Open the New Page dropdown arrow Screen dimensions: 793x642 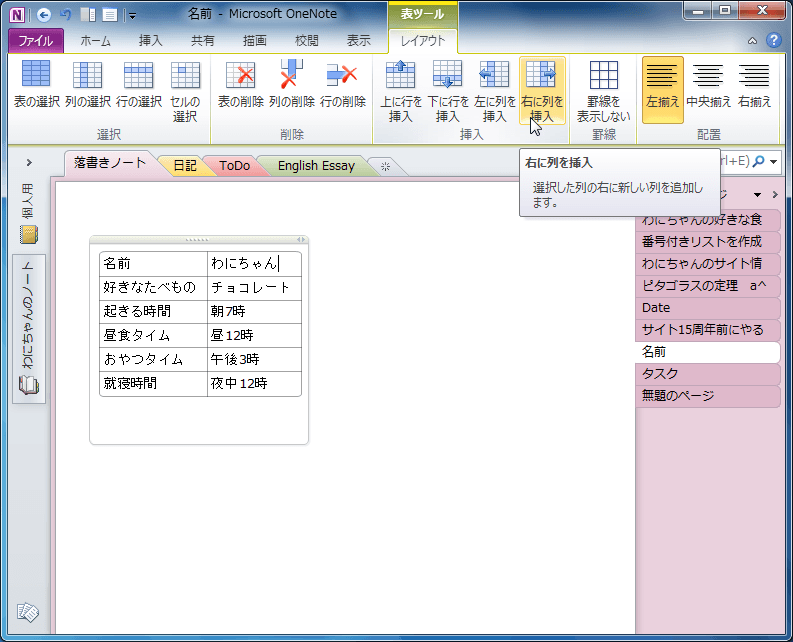tap(757, 195)
